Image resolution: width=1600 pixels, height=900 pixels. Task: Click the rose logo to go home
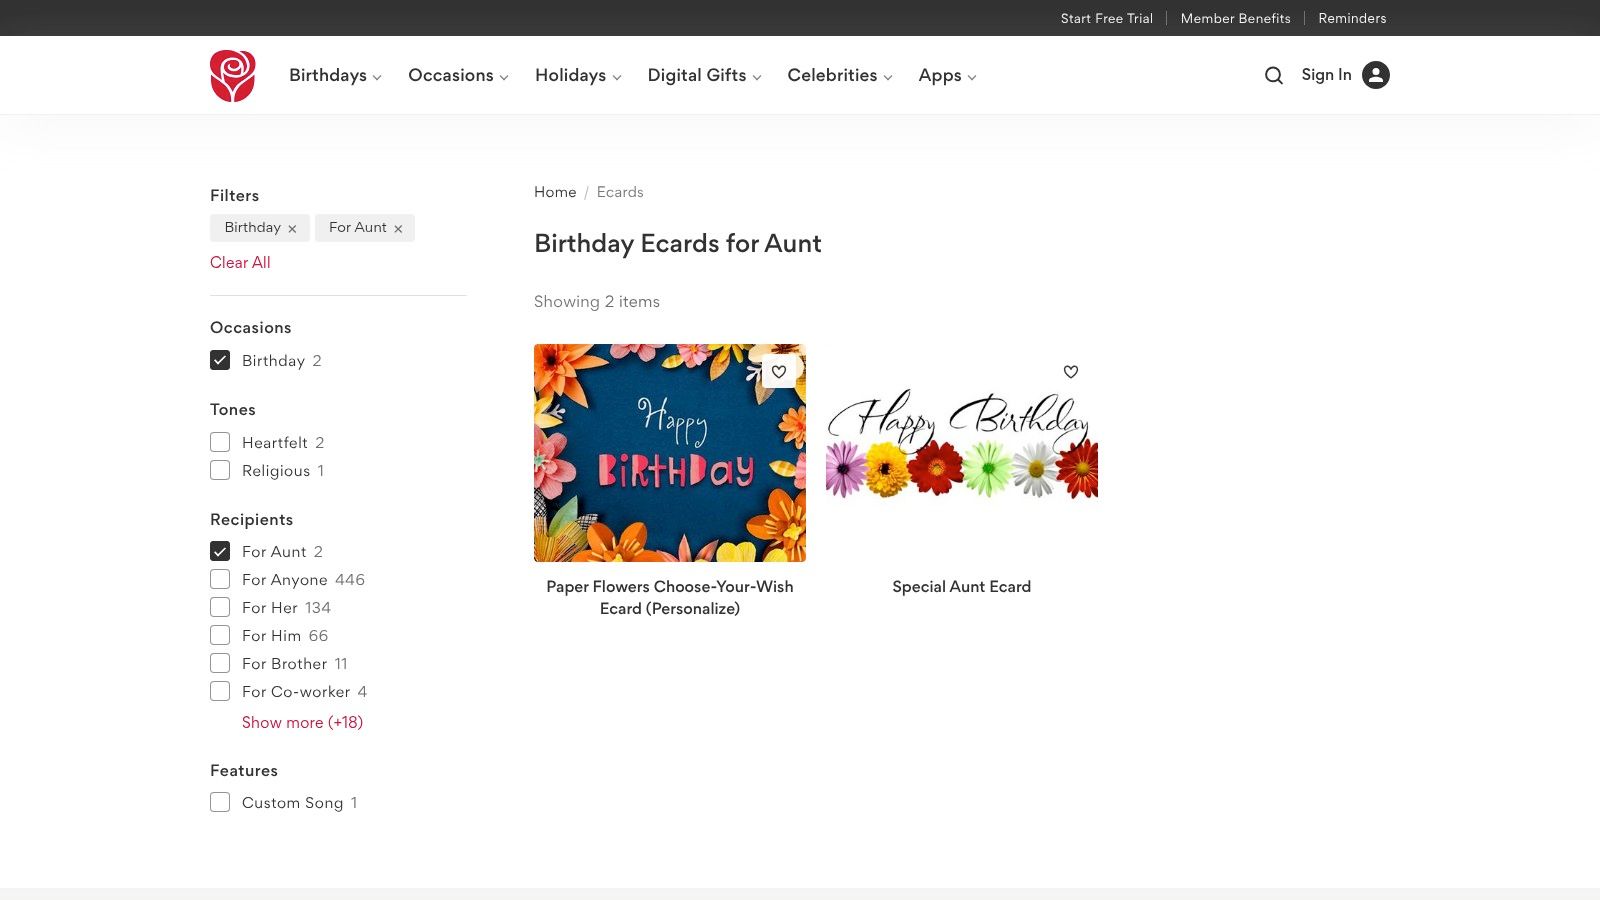click(232, 75)
